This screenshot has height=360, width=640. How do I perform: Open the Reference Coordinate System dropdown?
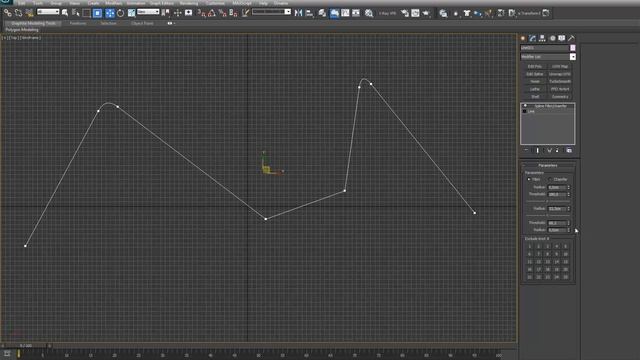pos(148,12)
